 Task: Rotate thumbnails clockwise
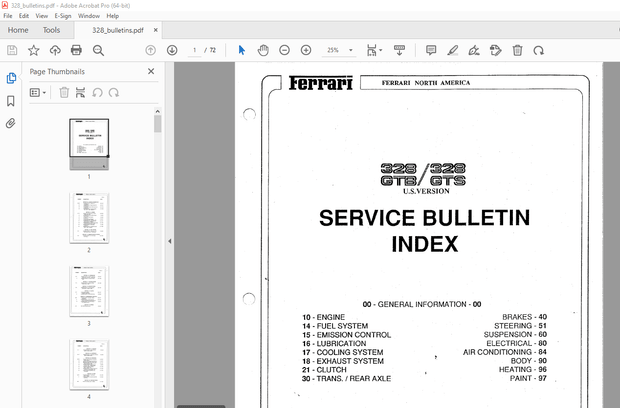coord(114,93)
